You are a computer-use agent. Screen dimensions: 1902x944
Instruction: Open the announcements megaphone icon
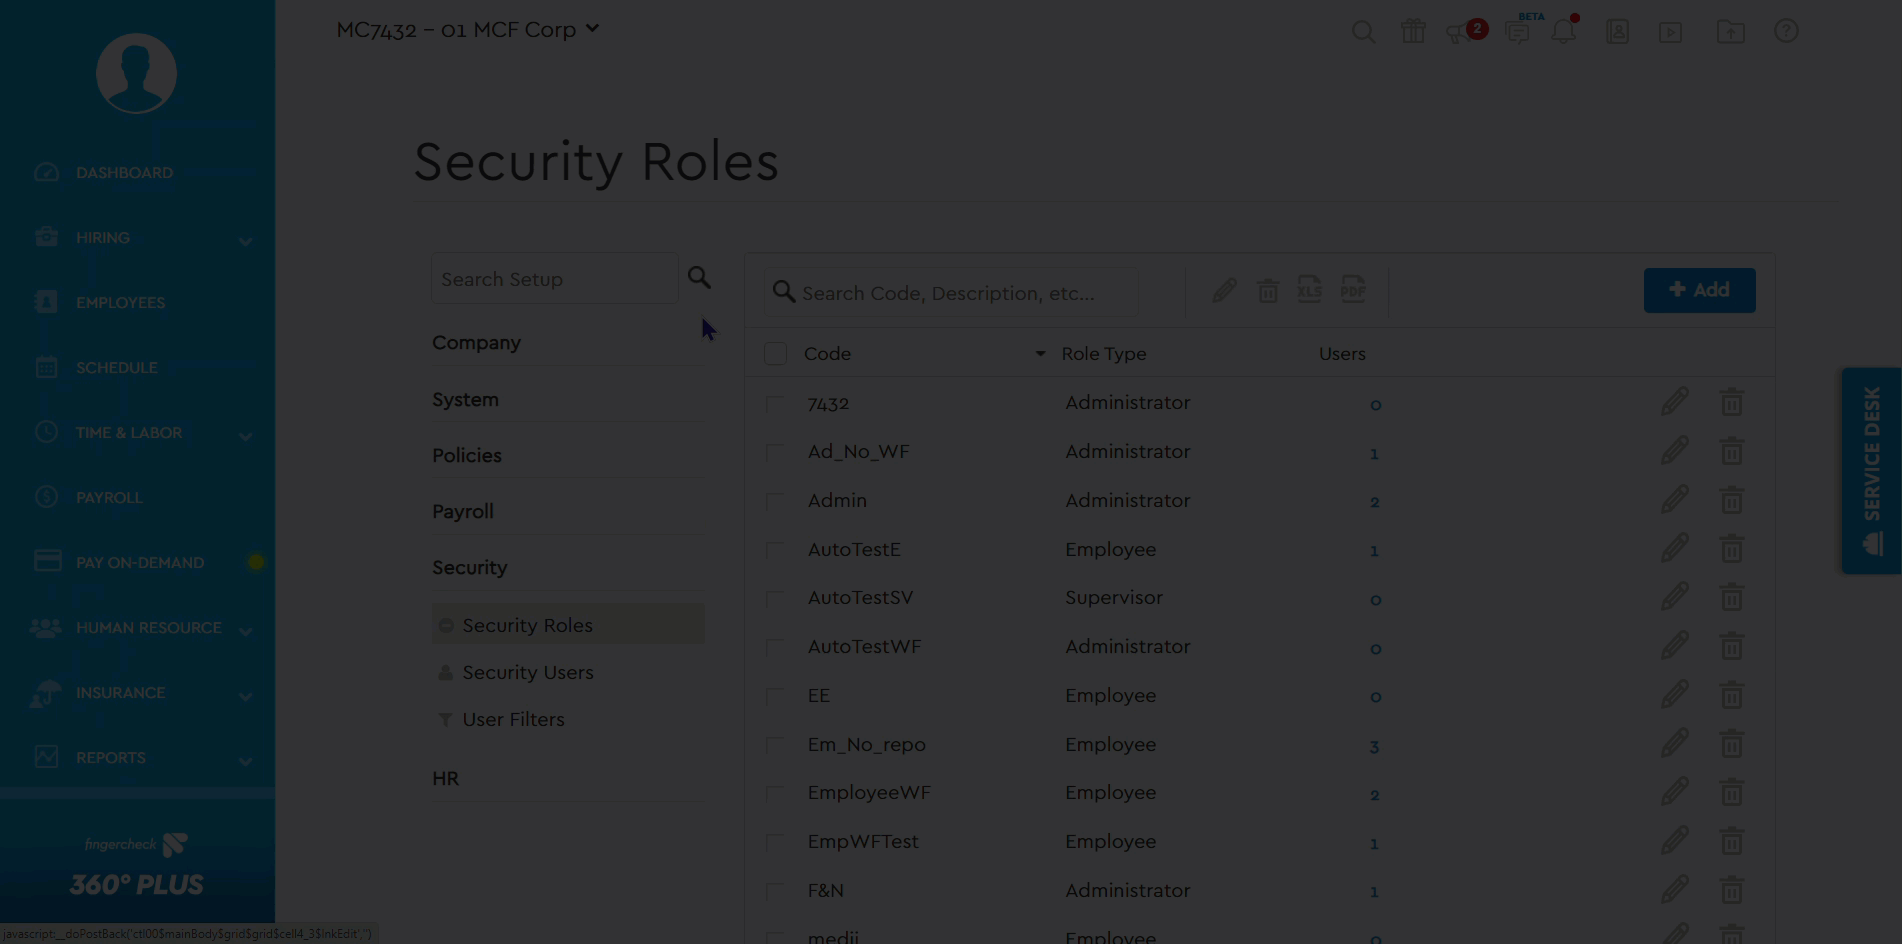[1457, 33]
